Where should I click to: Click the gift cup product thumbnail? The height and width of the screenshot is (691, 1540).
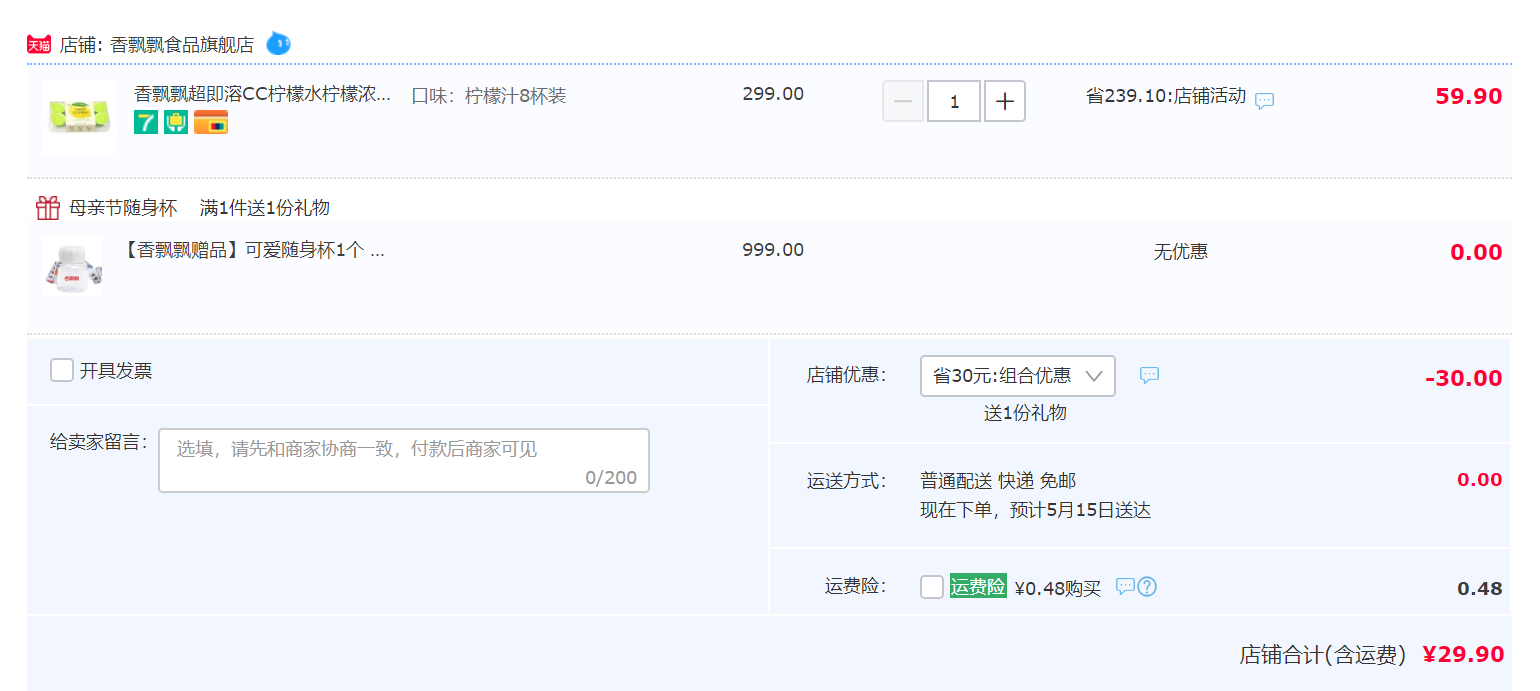[x=73, y=268]
